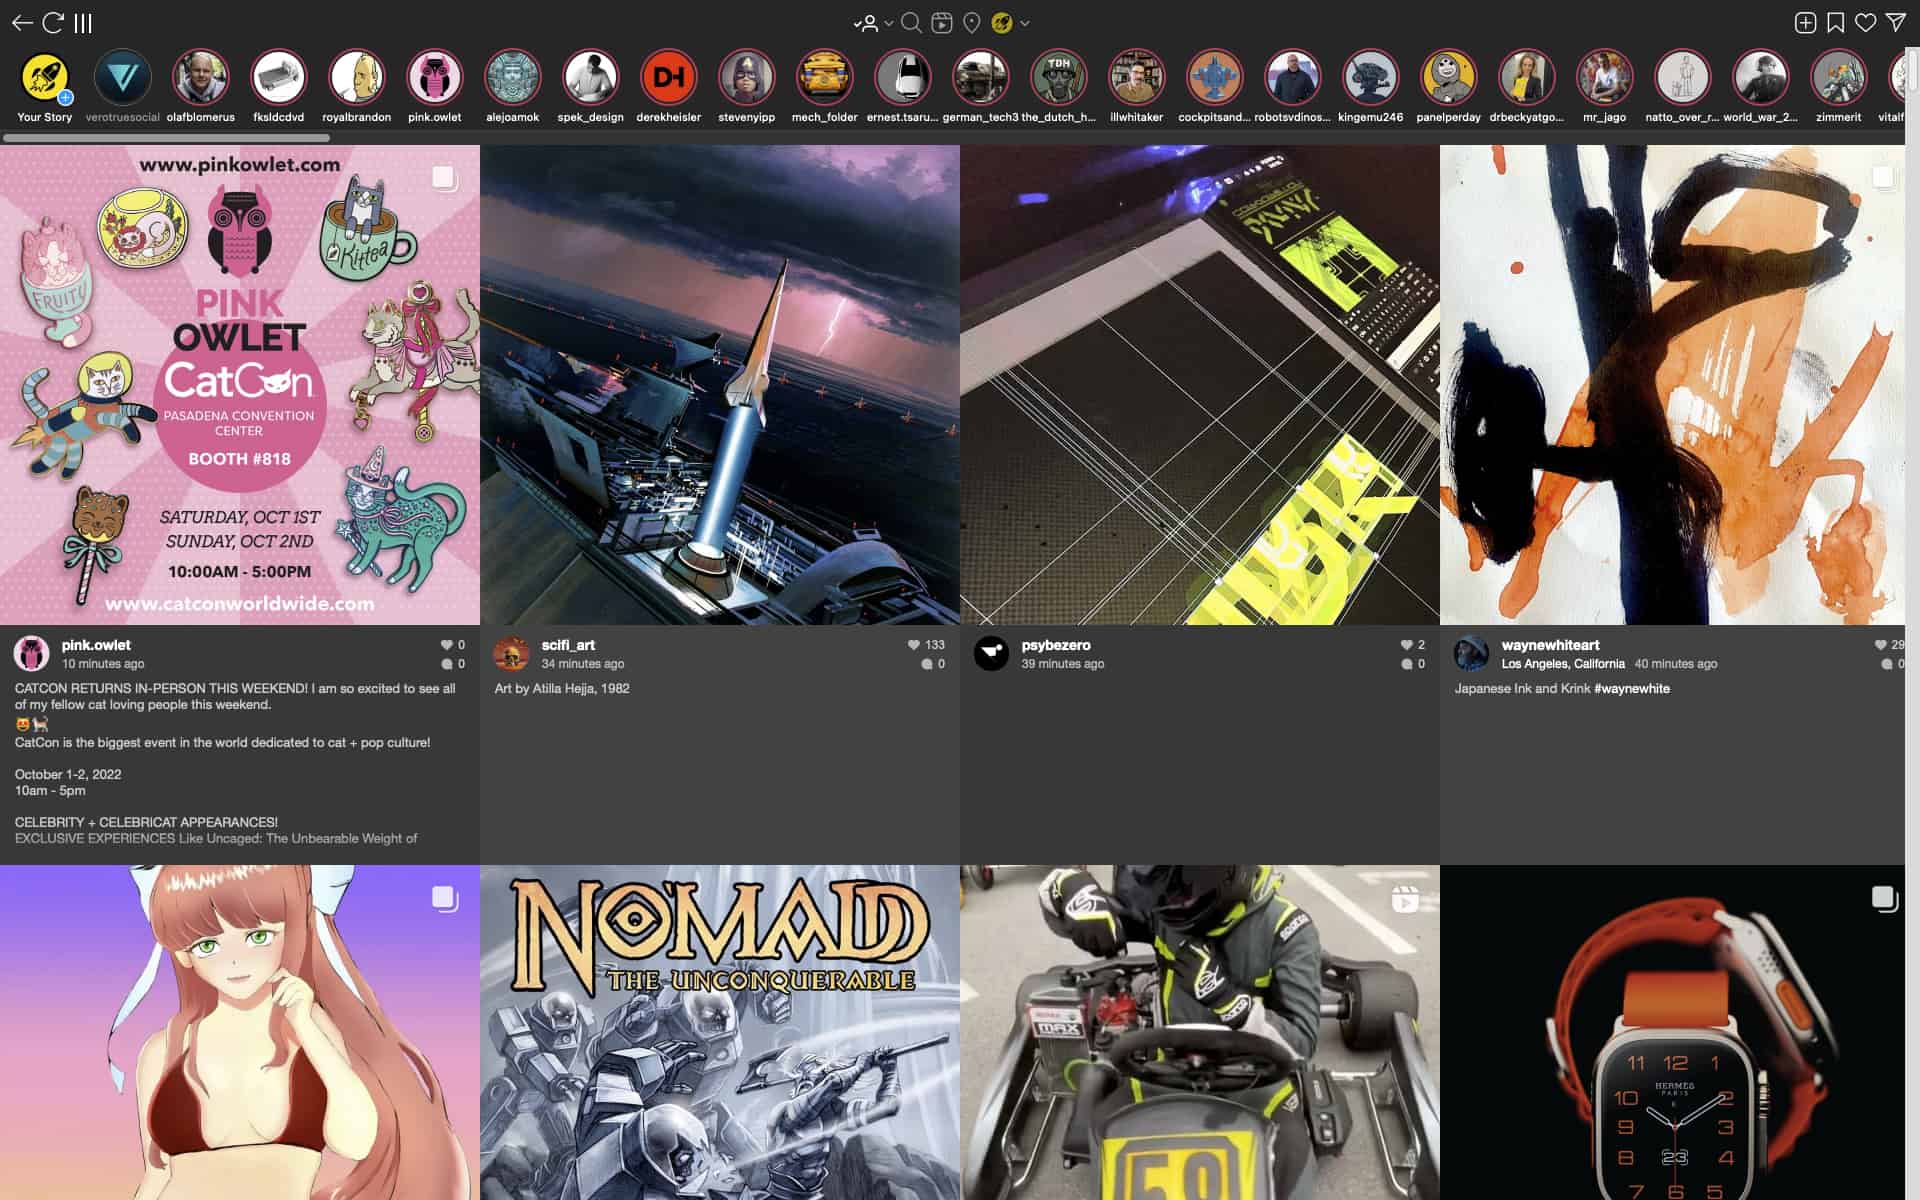The image size is (1920, 1200).
Task: View pink.owlet story bubble
Action: [x=434, y=78]
